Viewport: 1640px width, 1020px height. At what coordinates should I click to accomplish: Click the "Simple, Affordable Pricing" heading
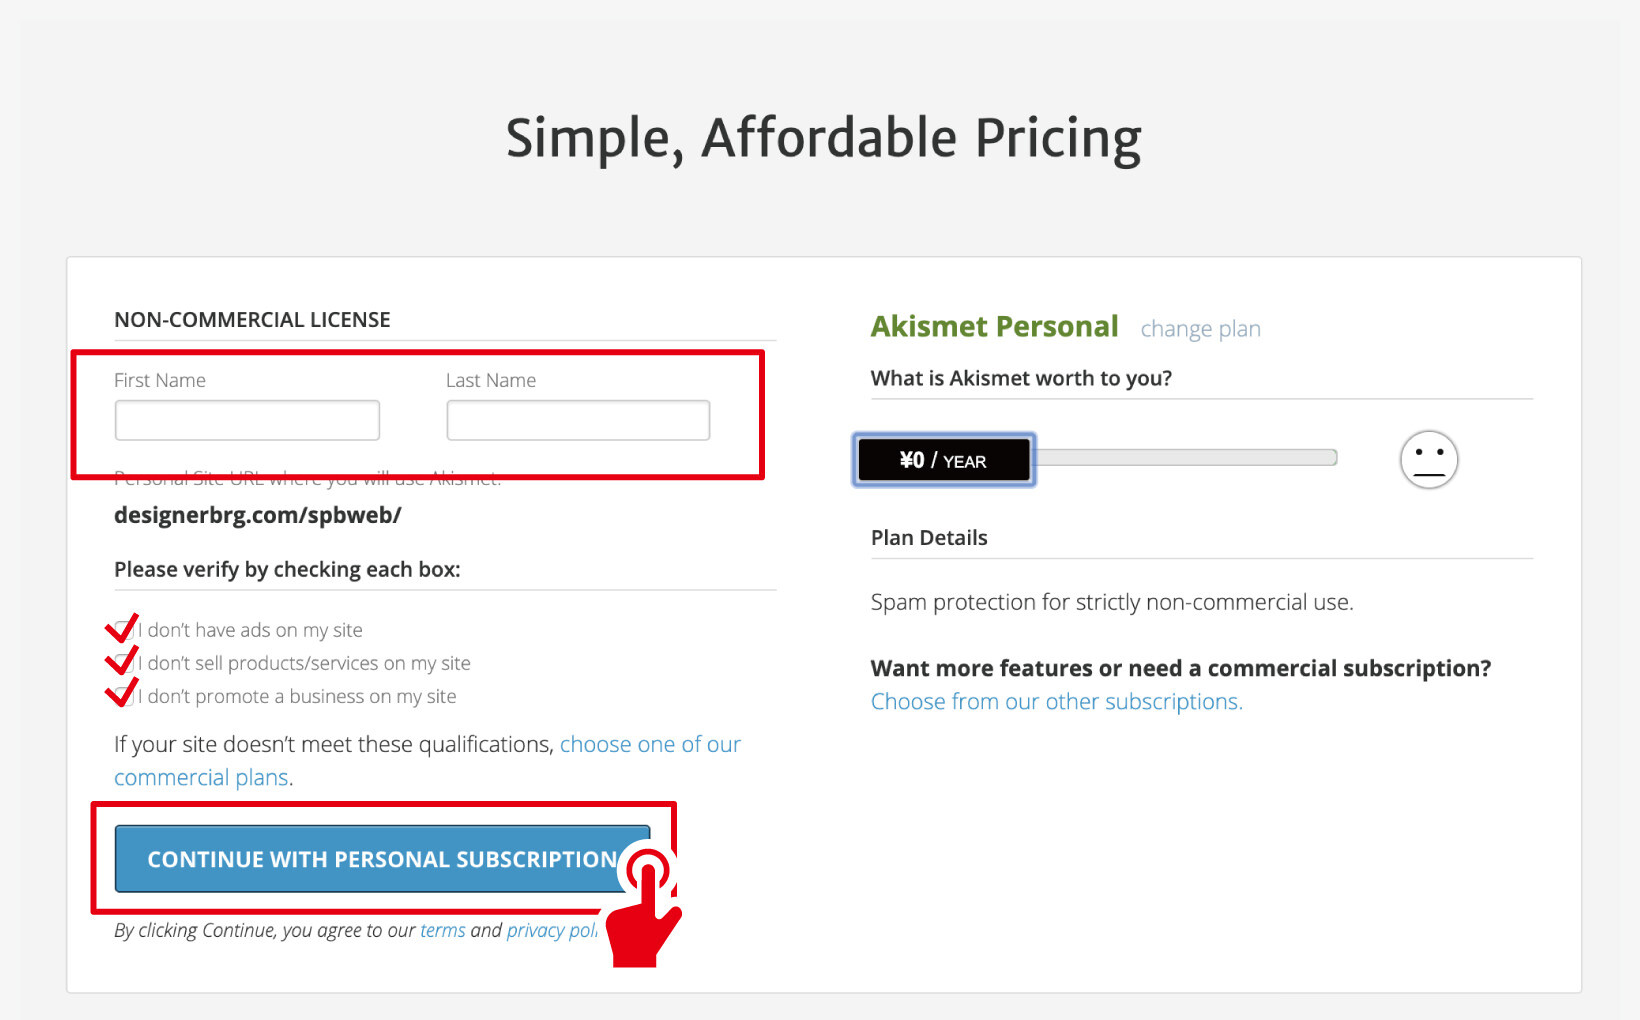click(823, 138)
